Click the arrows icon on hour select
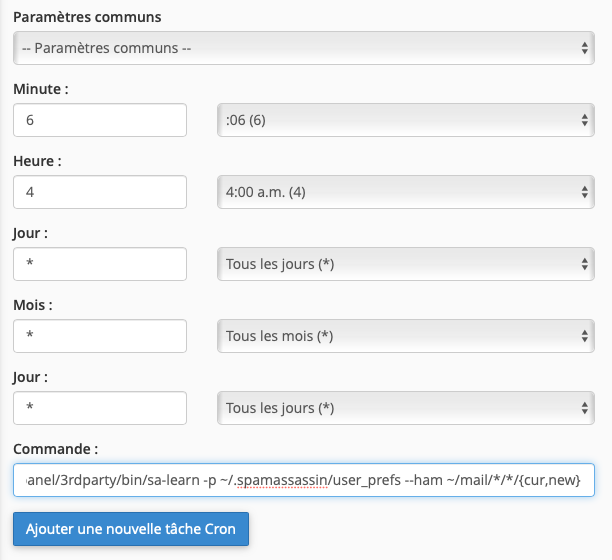This screenshot has width=612, height=560. tap(584, 192)
